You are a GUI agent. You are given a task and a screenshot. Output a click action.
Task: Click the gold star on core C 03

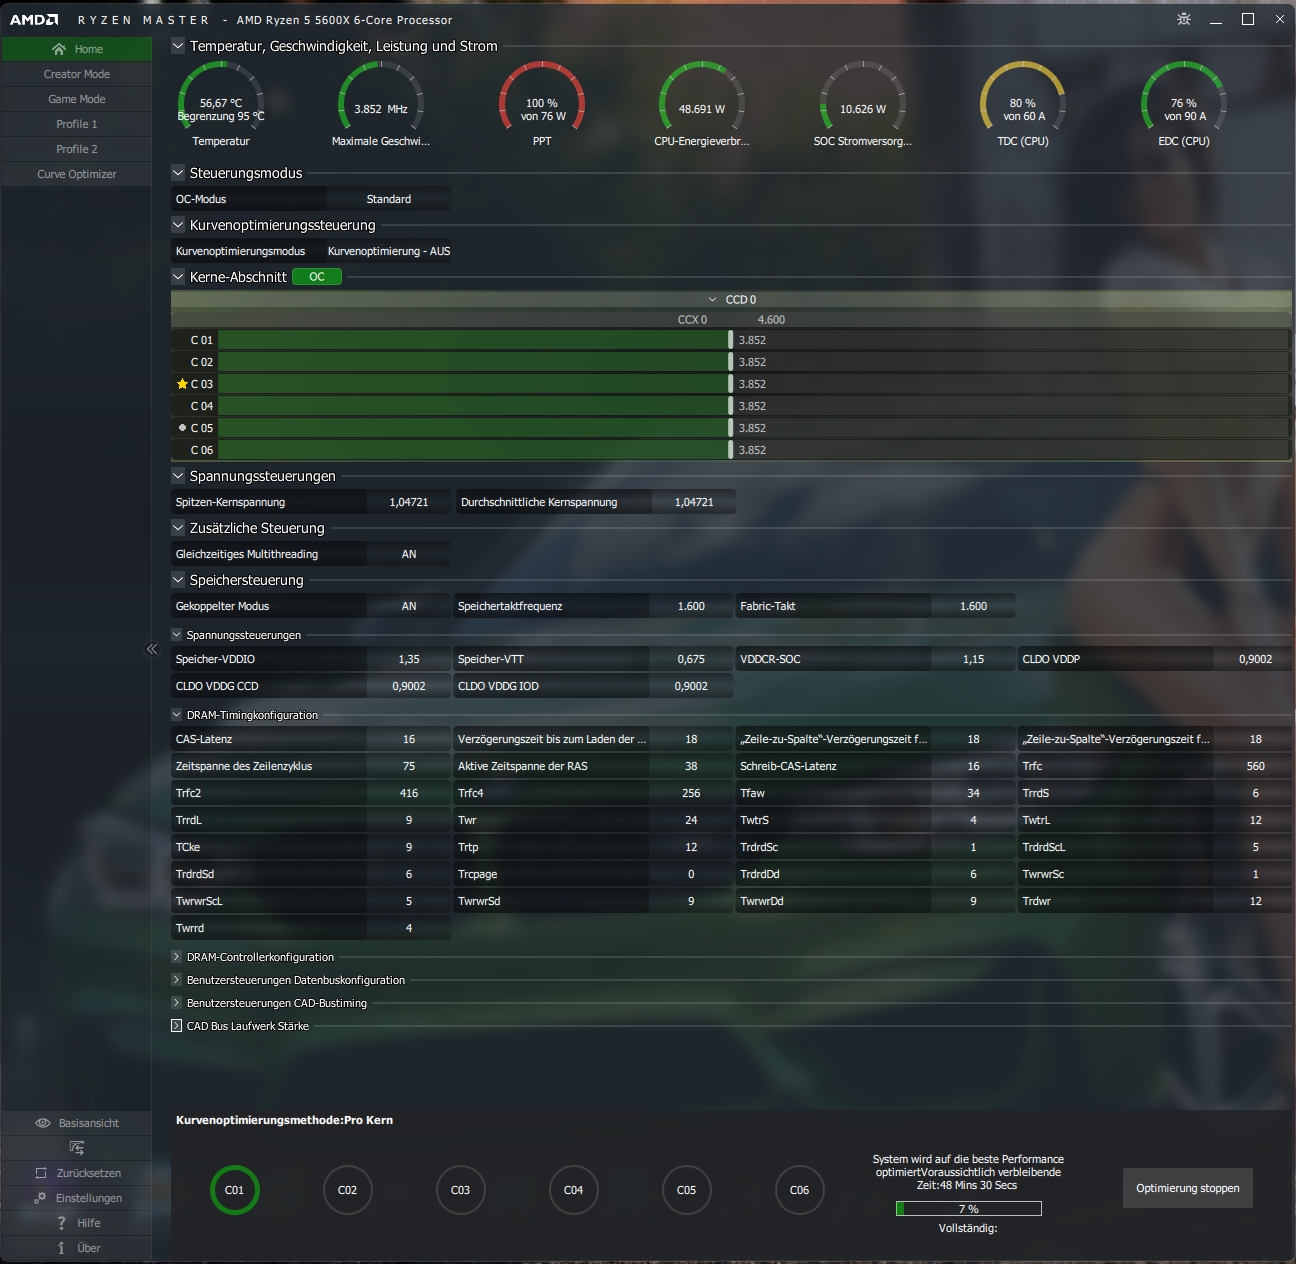(182, 384)
